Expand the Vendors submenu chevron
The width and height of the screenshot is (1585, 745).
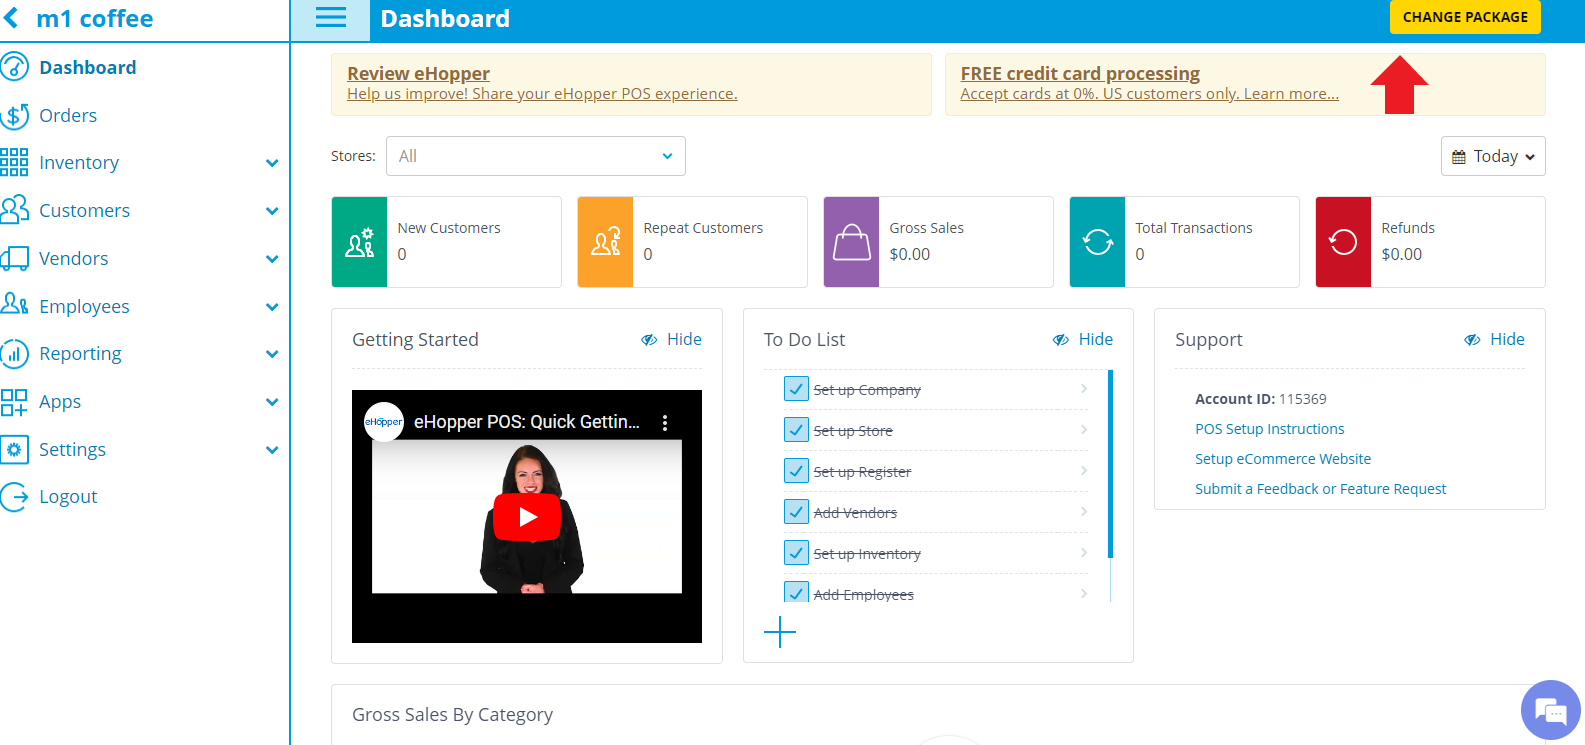pyautogui.click(x=272, y=259)
